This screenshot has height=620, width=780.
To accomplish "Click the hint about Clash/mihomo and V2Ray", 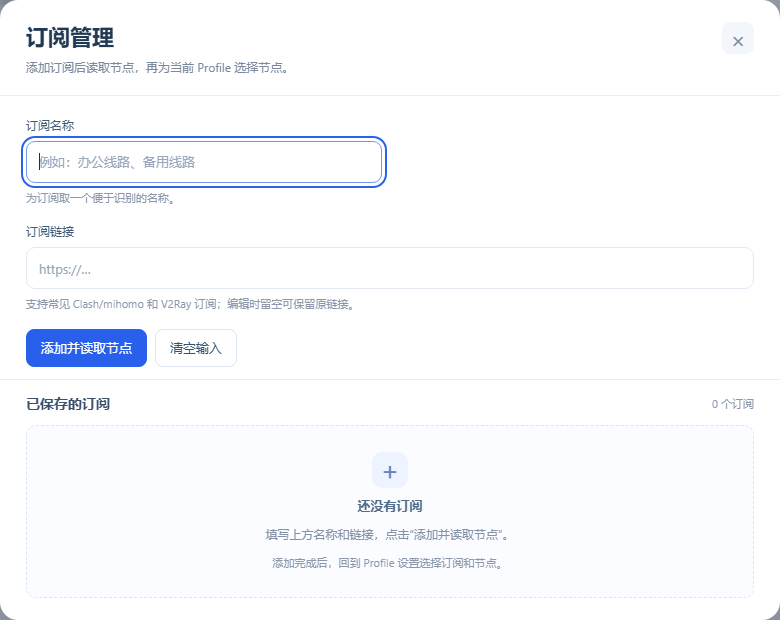I will click(x=190, y=304).
